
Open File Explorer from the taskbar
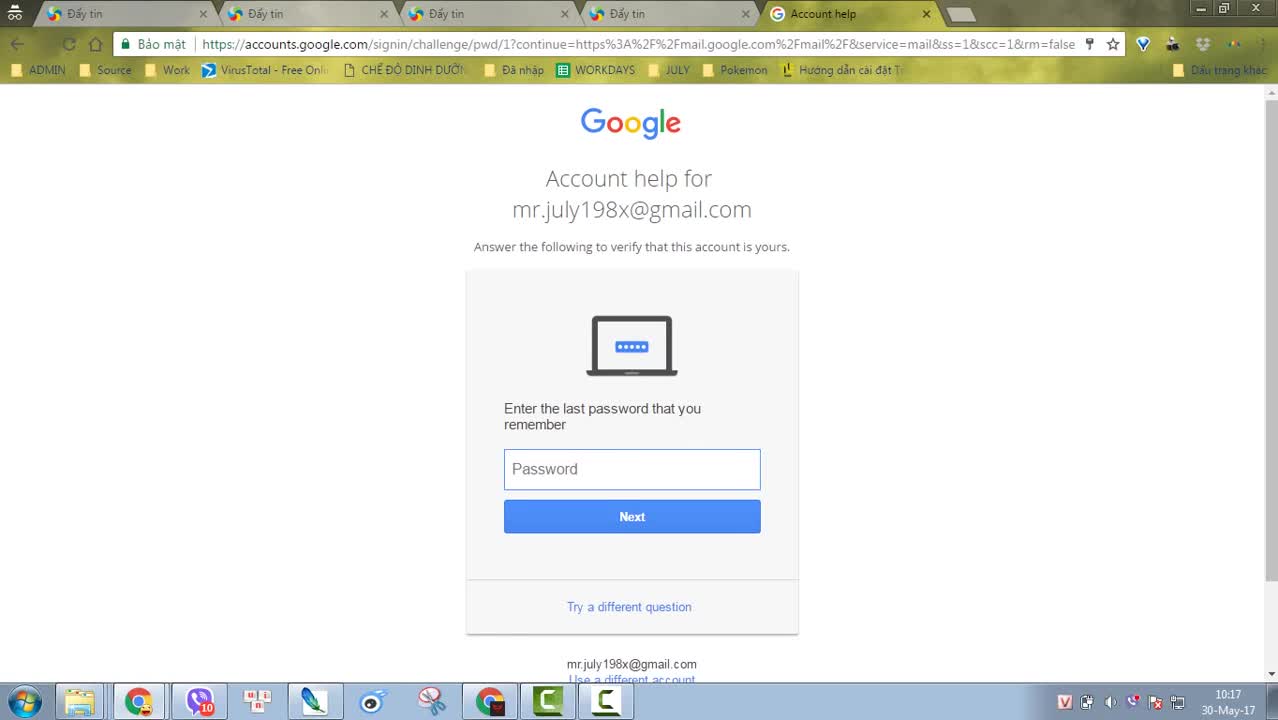click(x=80, y=702)
